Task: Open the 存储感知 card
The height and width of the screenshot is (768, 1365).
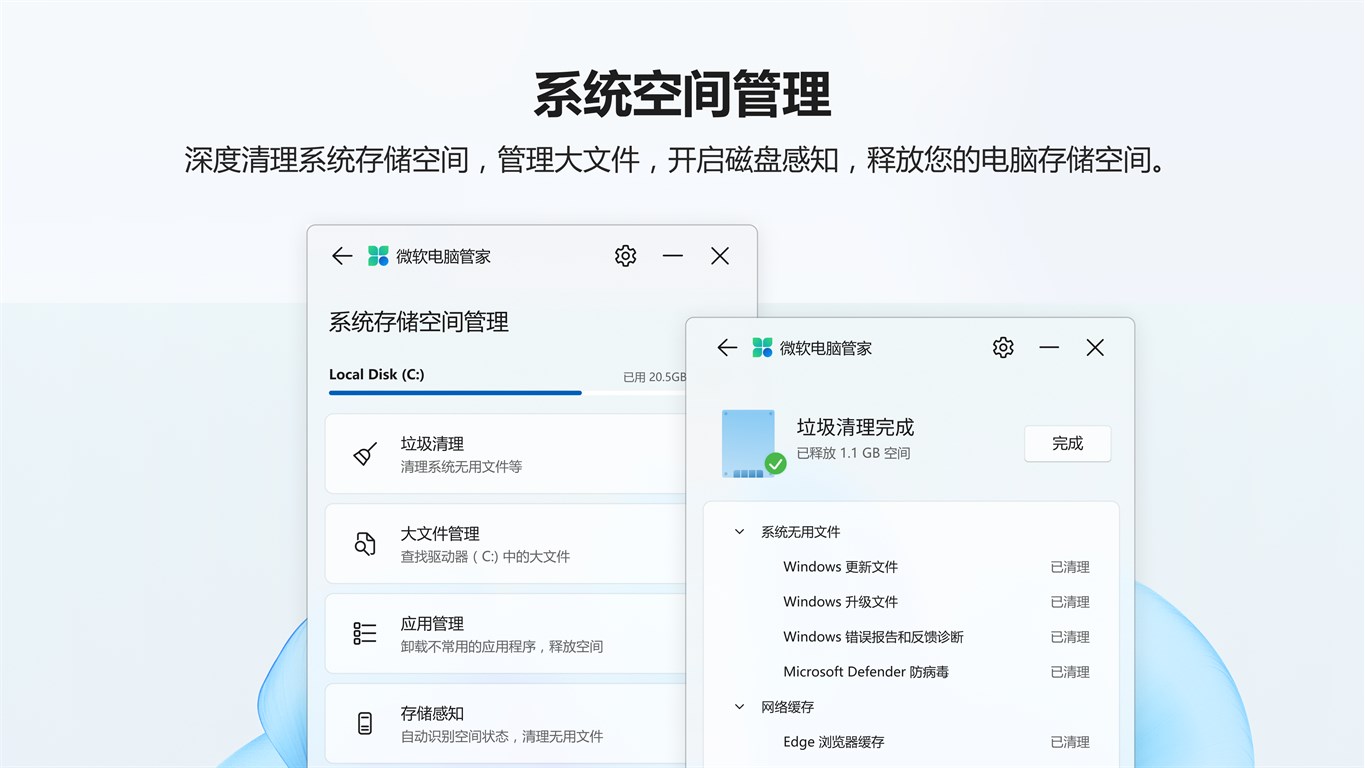Action: click(506, 723)
